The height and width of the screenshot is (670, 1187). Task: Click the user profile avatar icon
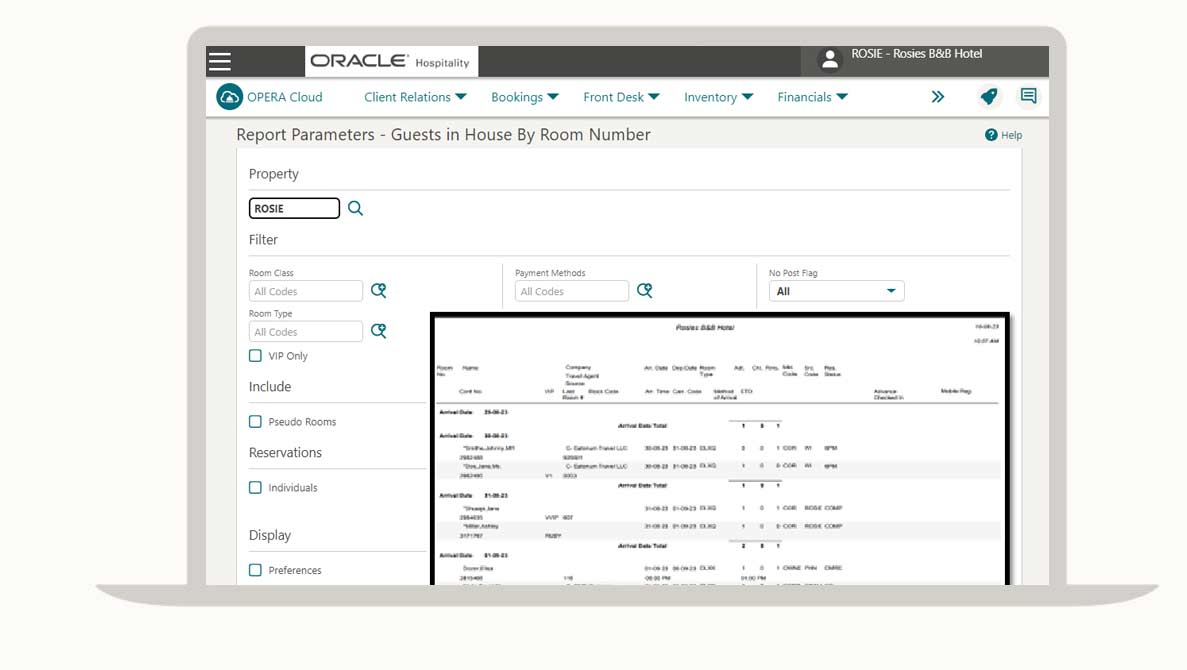click(x=830, y=60)
